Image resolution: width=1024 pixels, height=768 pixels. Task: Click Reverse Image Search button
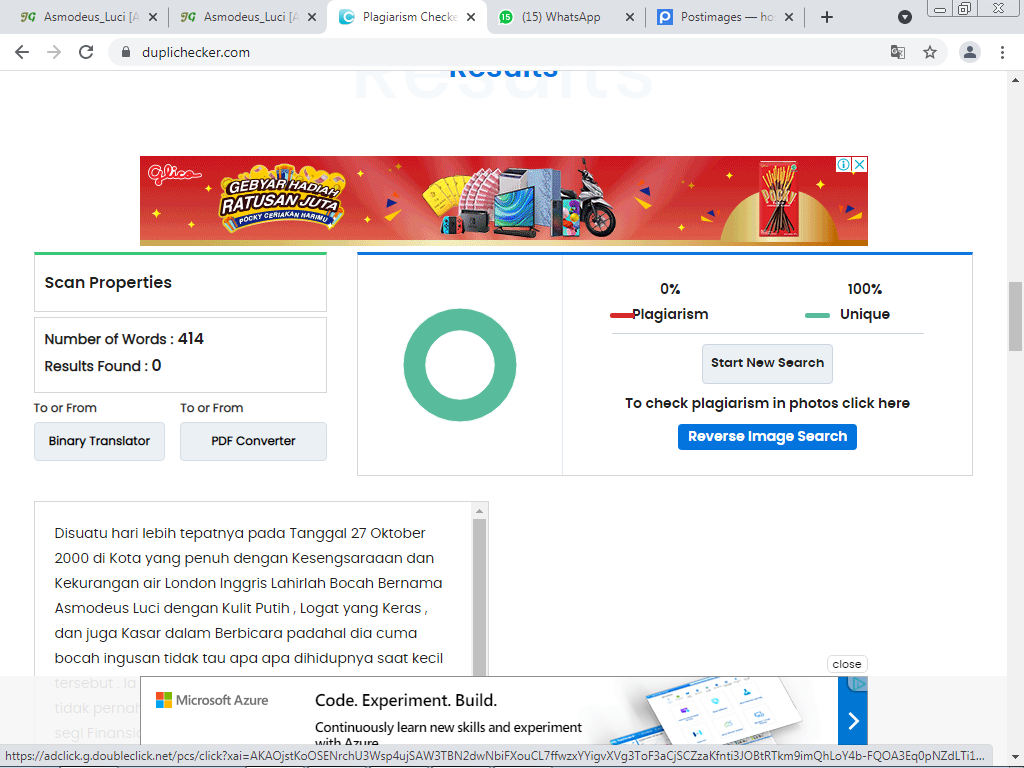pyautogui.click(x=767, y=437)
